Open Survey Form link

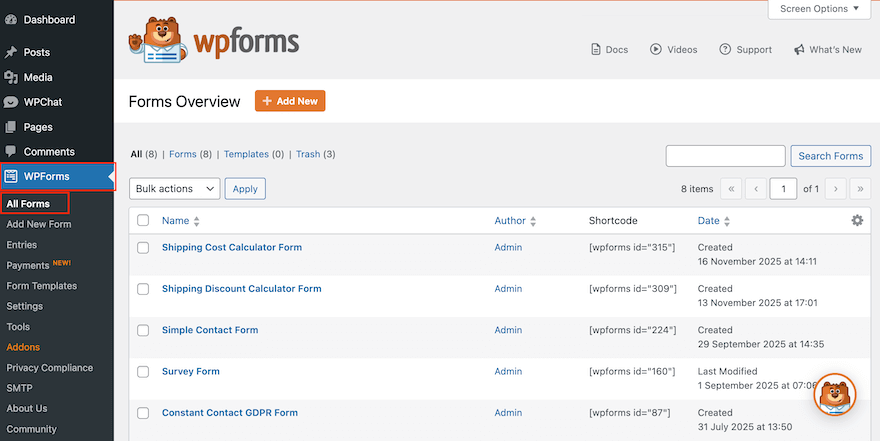pyautogui.click(x=191, y=371)
